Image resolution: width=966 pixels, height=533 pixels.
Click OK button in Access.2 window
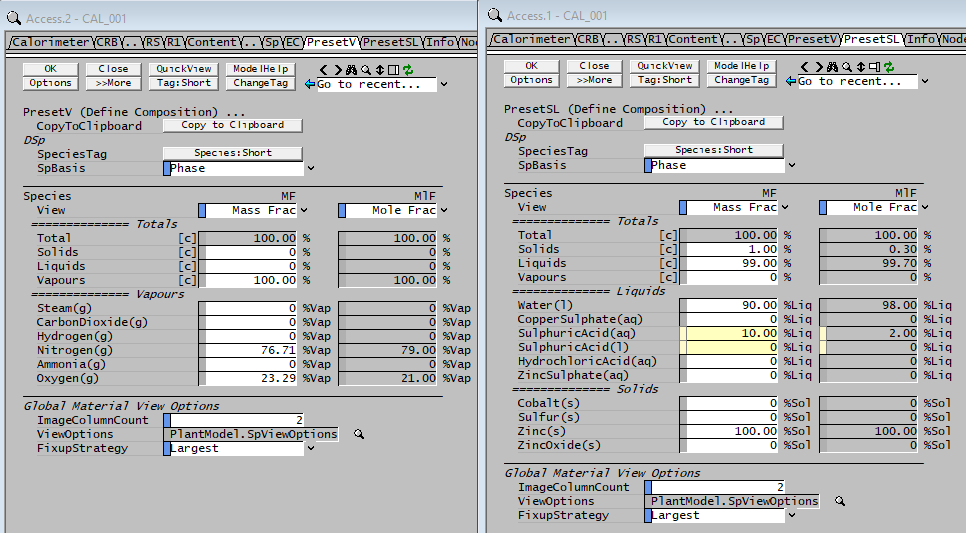(x=51, y=69)
